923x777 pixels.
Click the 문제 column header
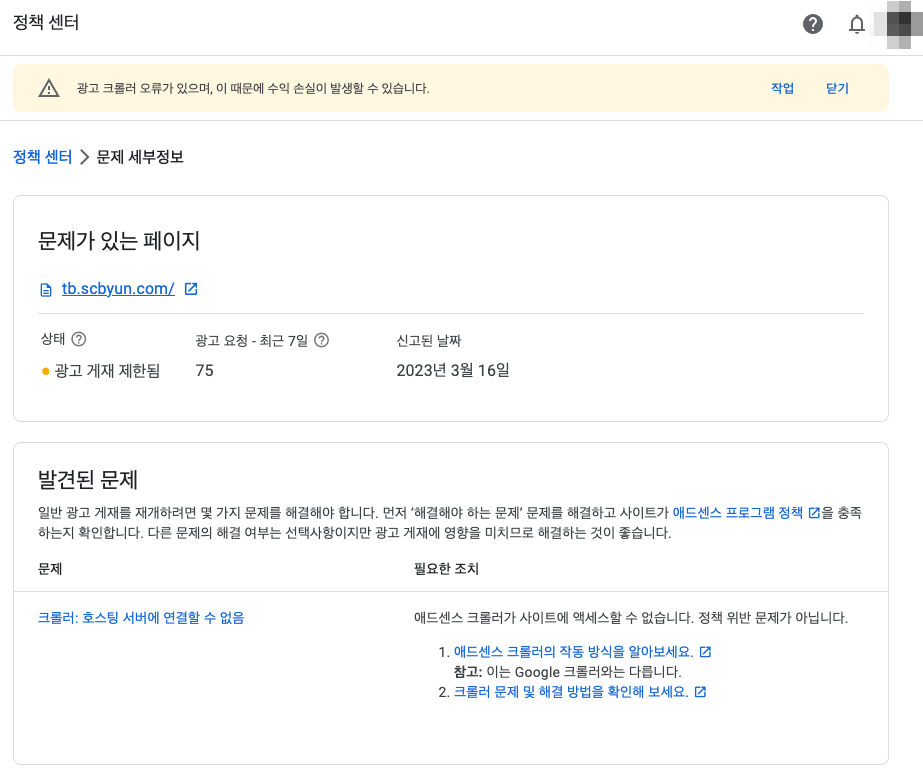point(50,569)
